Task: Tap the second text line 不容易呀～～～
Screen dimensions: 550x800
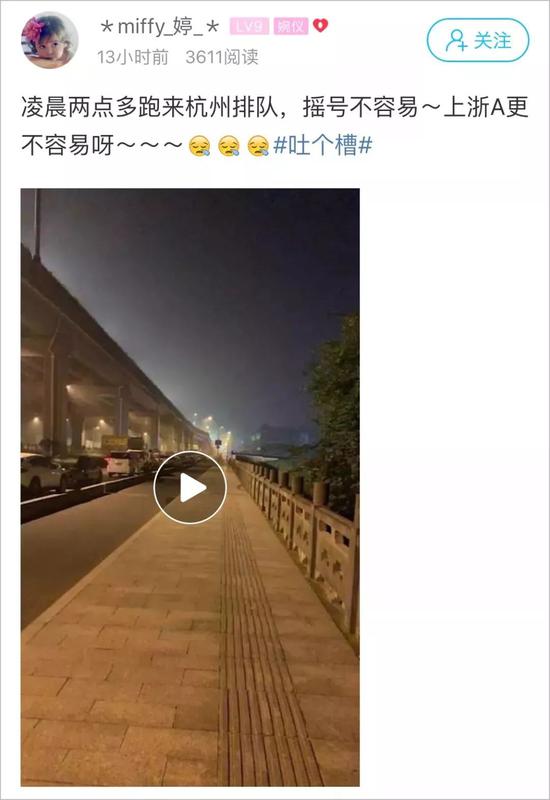Action: [102, 146]
